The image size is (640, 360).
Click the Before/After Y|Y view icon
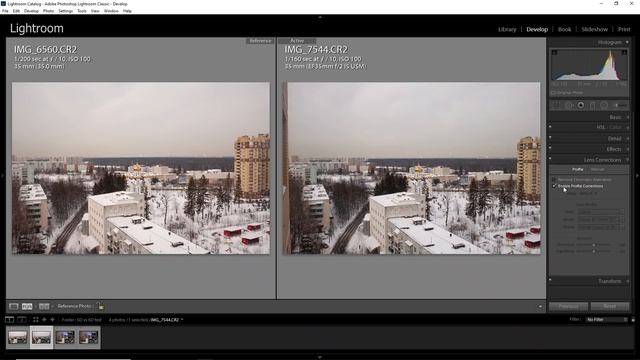pos(44,306)
